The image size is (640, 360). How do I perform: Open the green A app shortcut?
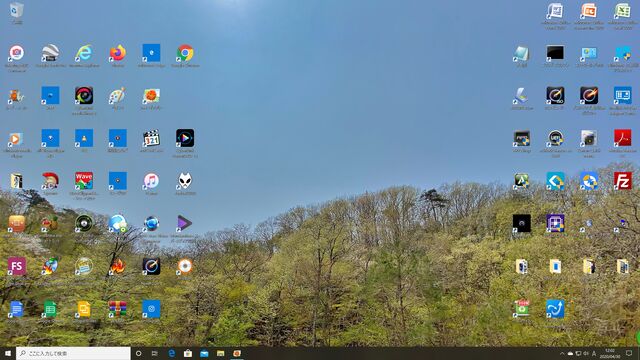tap(522, 181)
